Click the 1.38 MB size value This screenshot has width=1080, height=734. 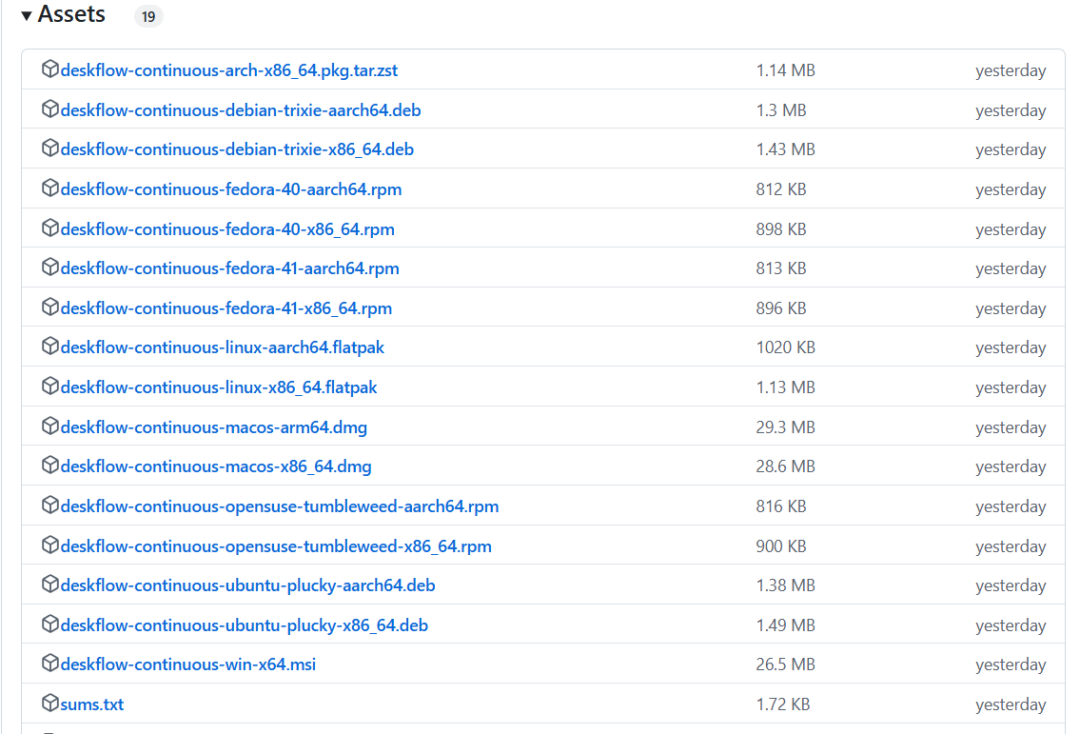785,586
